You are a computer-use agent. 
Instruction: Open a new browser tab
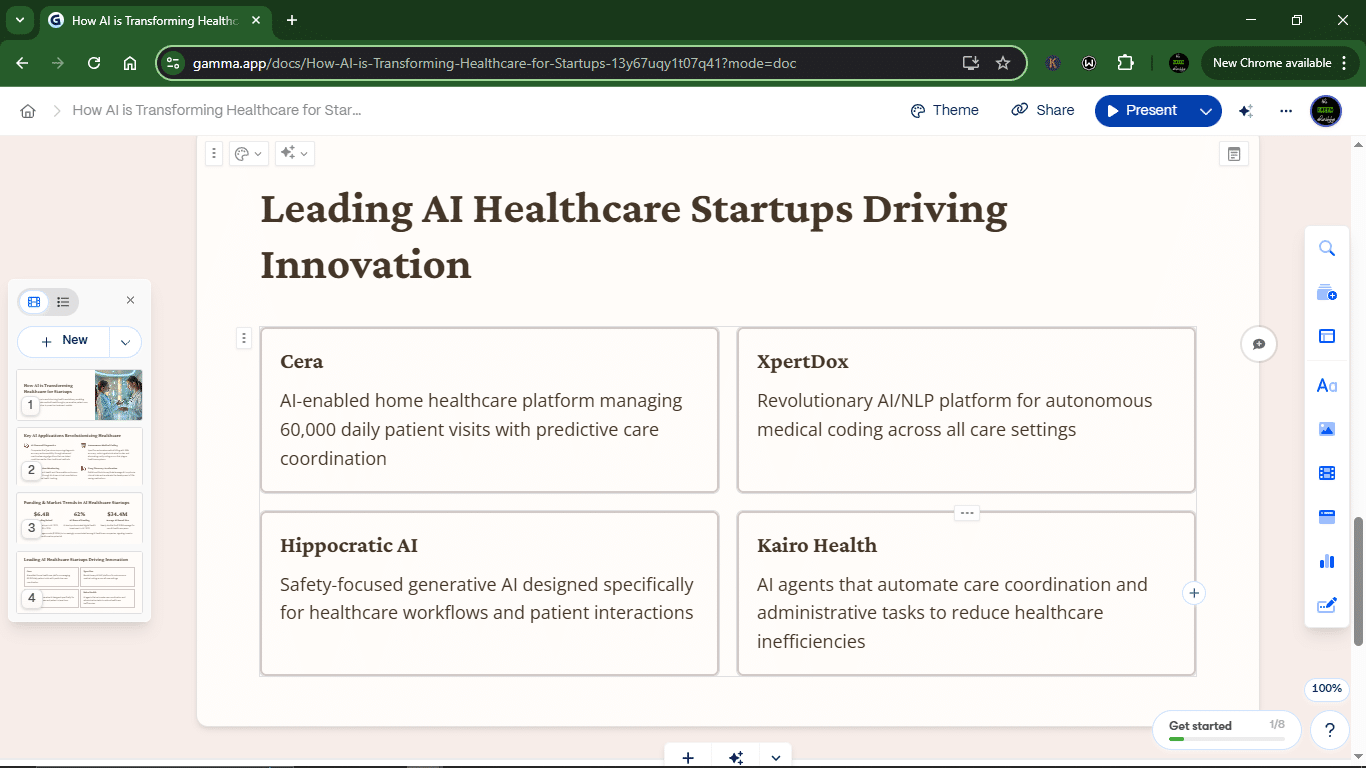(292, 20)
